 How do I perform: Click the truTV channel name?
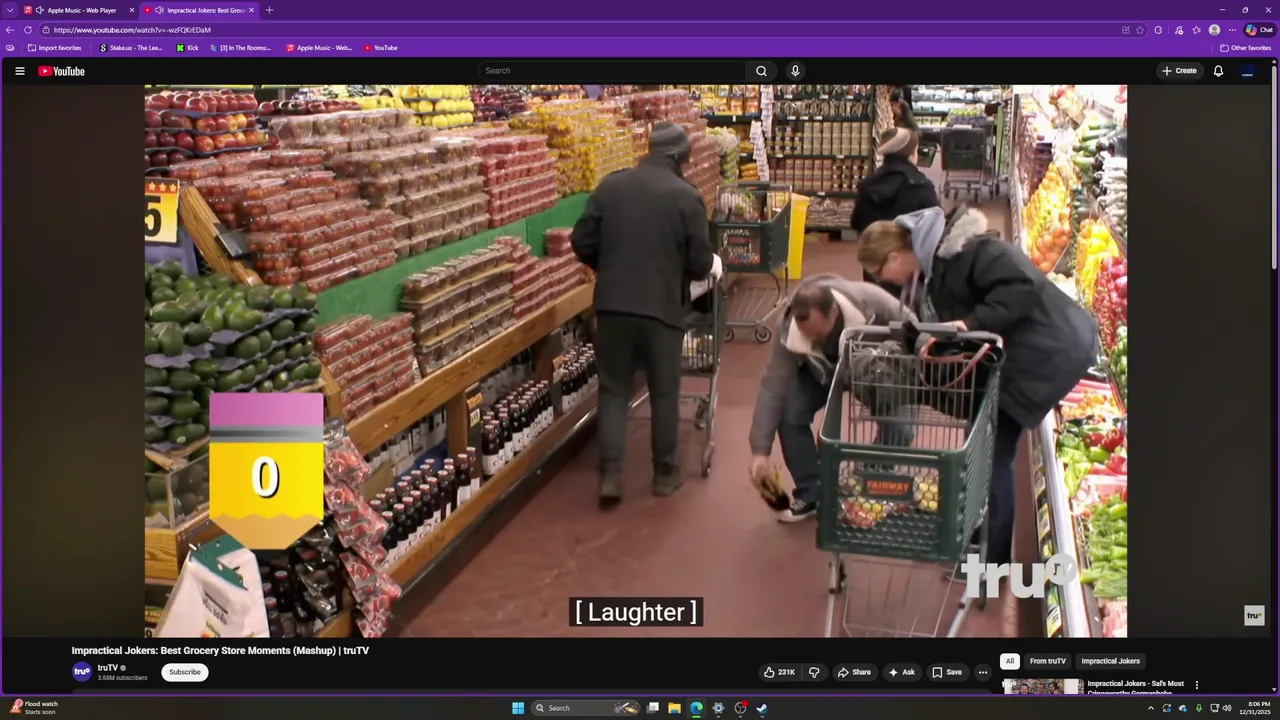(107, 668)
